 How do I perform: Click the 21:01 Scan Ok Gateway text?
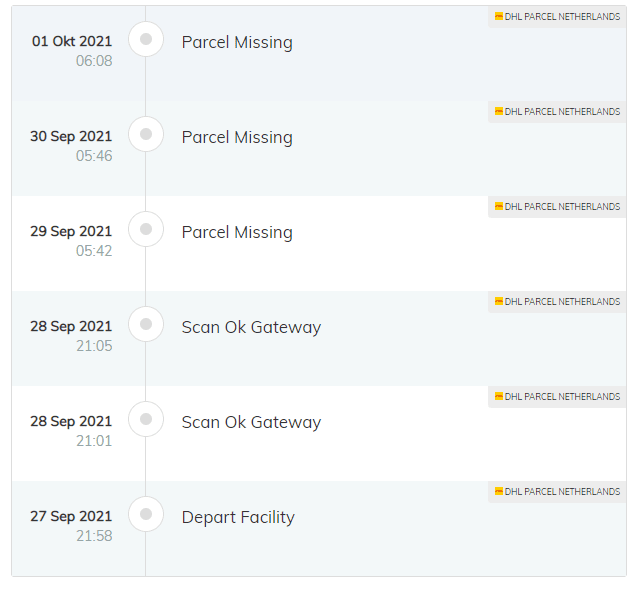click(x=251, y=422)
